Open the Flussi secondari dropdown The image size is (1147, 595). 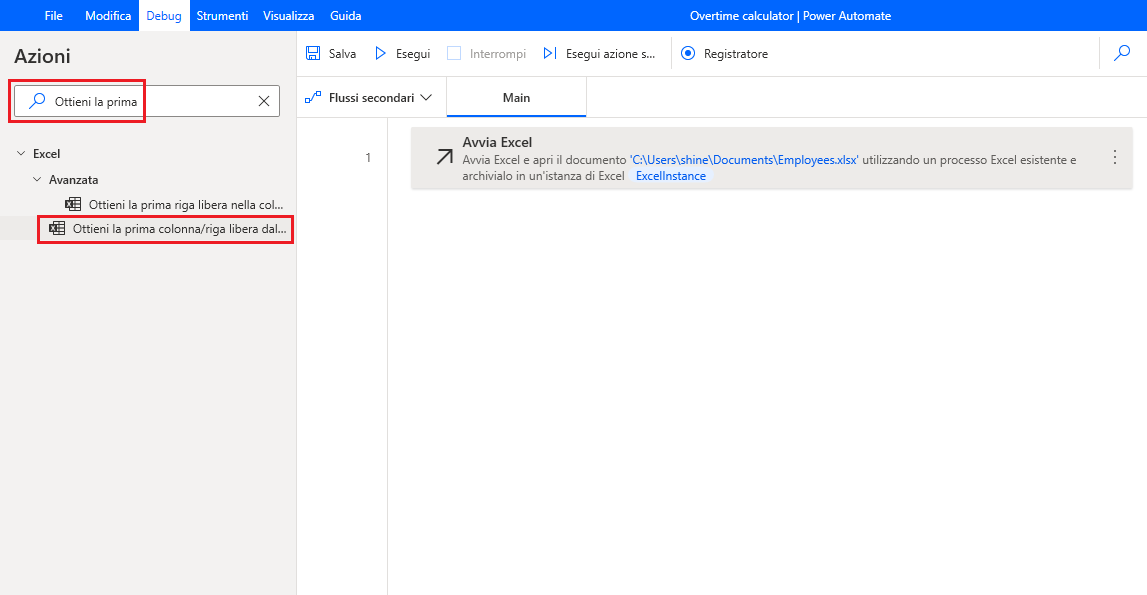427,97
